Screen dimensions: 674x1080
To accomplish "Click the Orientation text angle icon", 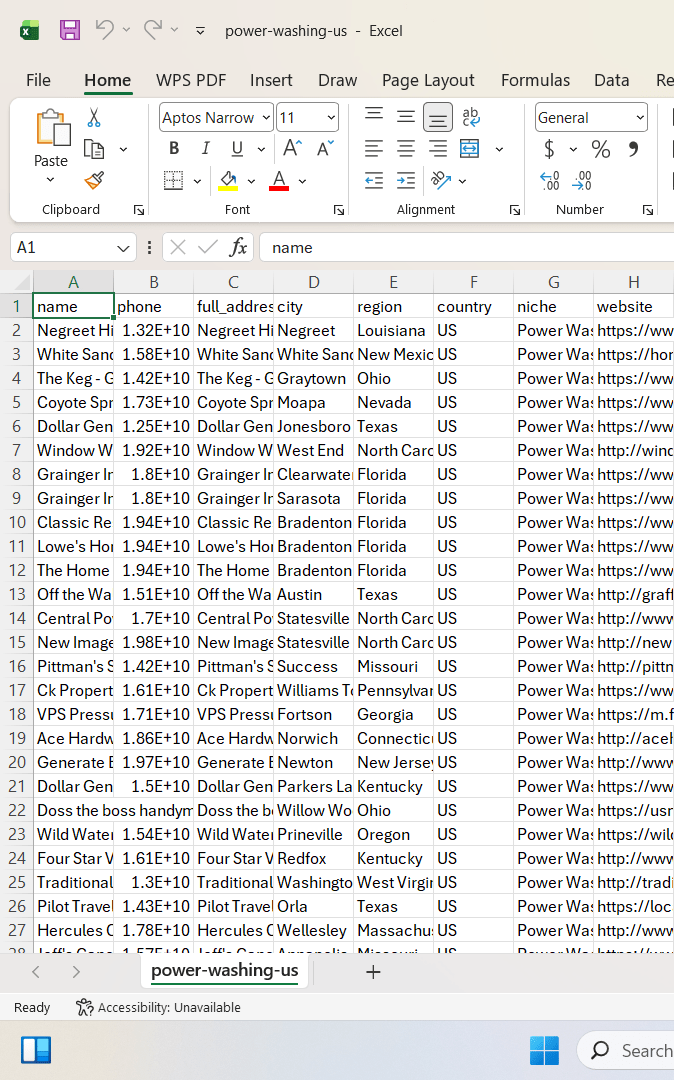I will [x=441, y=180].
